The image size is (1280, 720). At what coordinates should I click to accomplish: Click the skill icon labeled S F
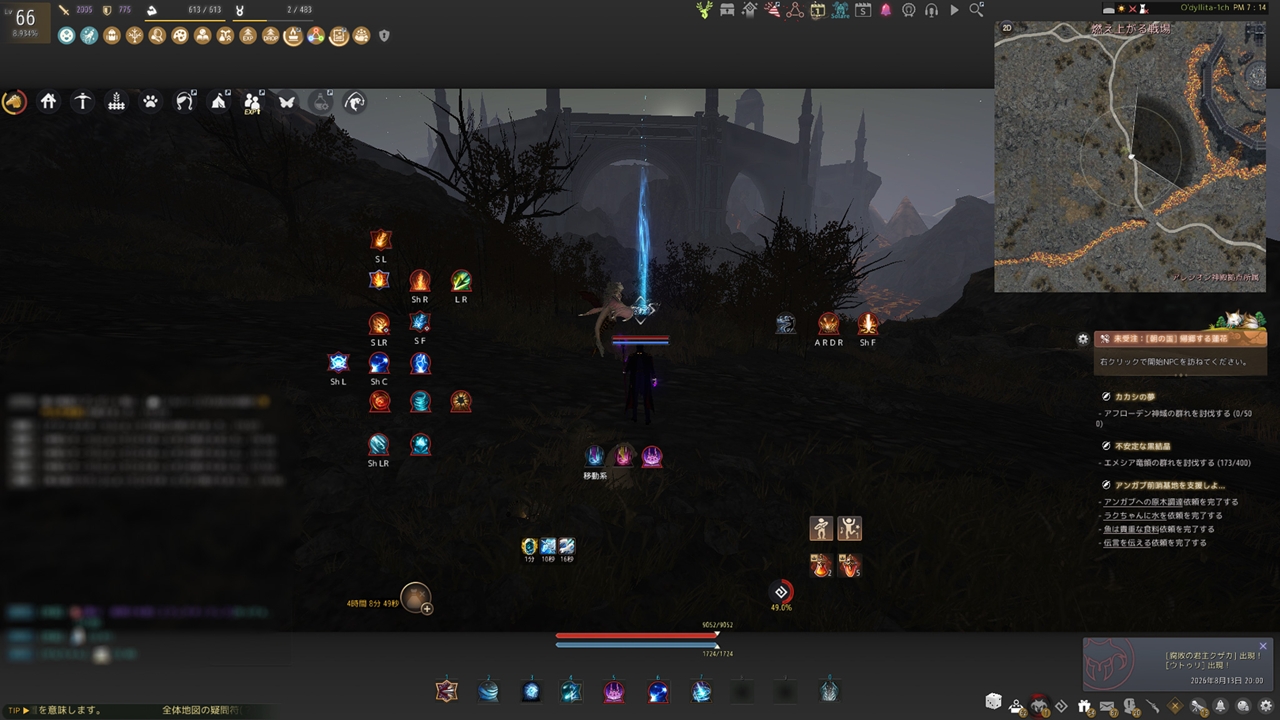420,323
